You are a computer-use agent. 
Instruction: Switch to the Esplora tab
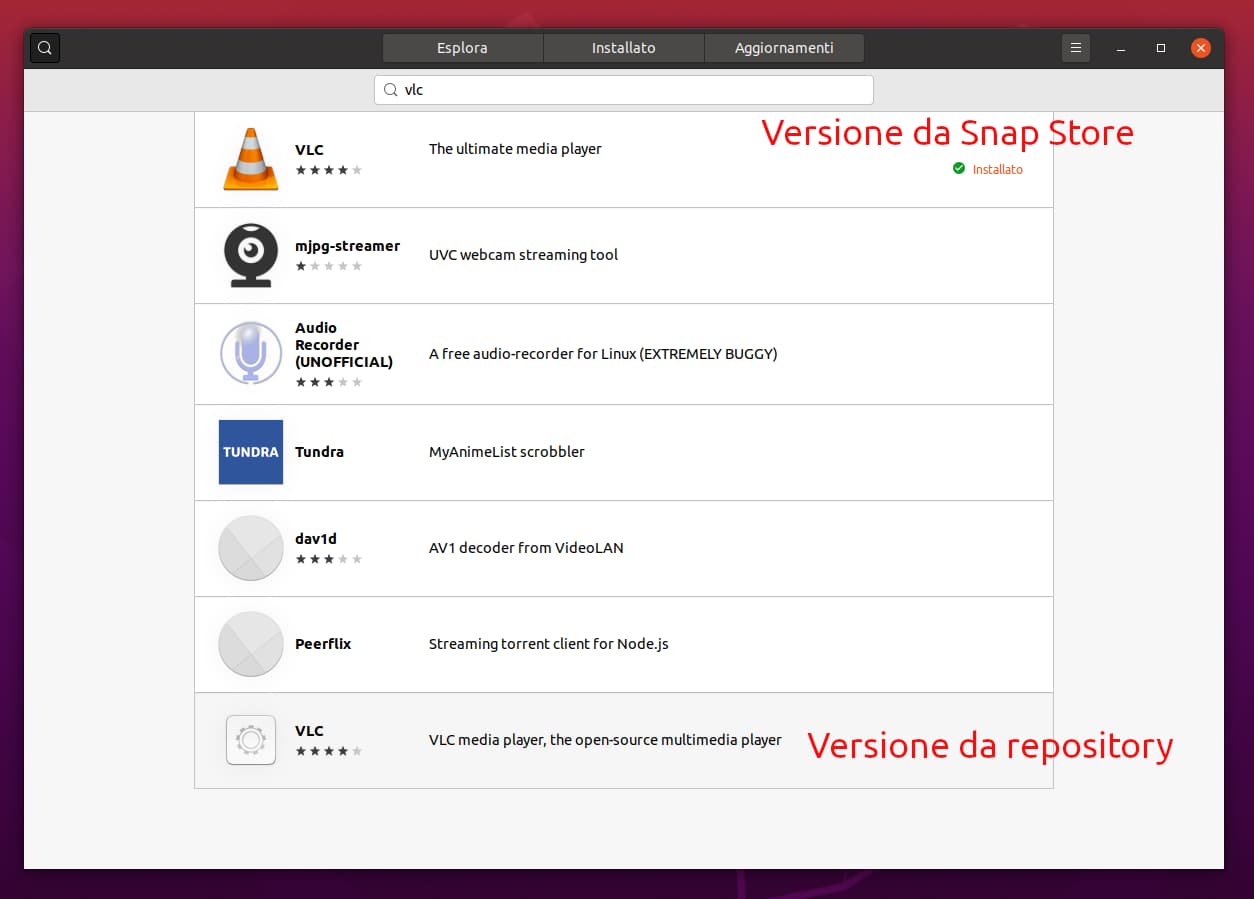coord(462,47)
